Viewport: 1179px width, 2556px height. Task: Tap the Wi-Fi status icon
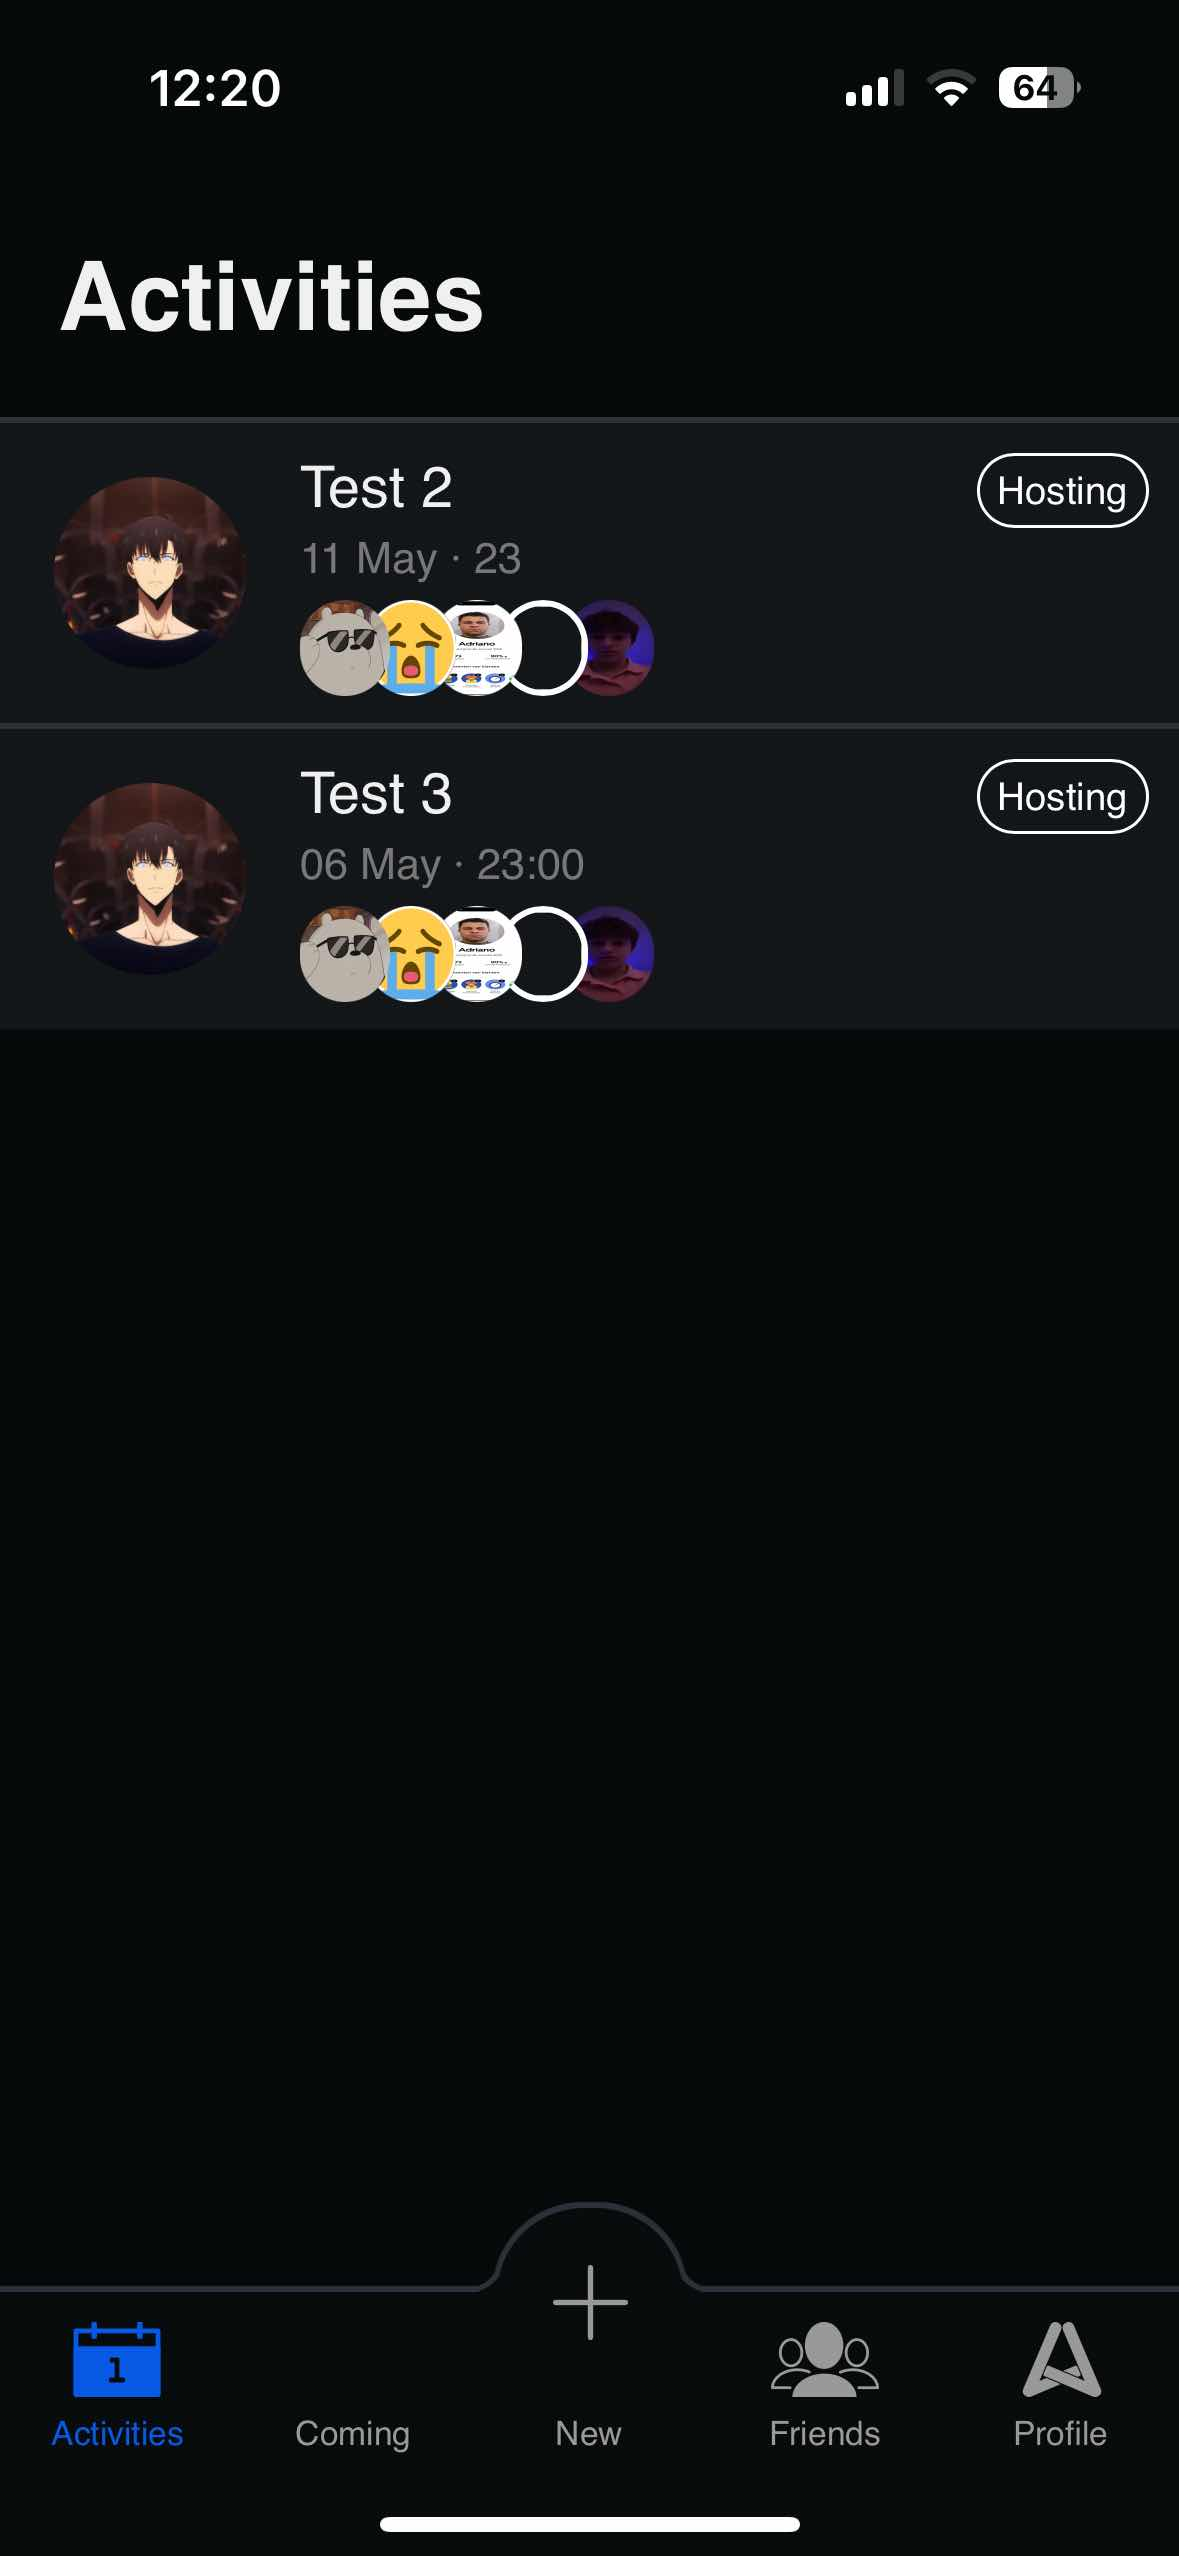pyautogui.click(x=951, y=88)
